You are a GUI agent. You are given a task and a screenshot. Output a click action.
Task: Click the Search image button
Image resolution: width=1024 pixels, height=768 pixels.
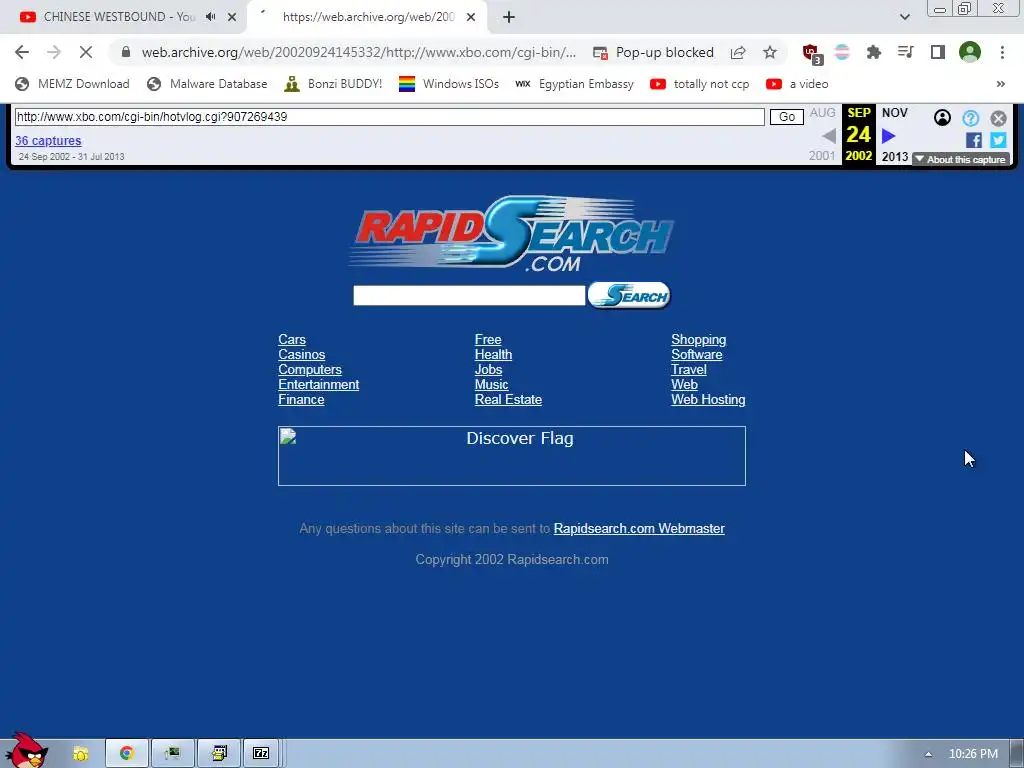click(629, 295)
